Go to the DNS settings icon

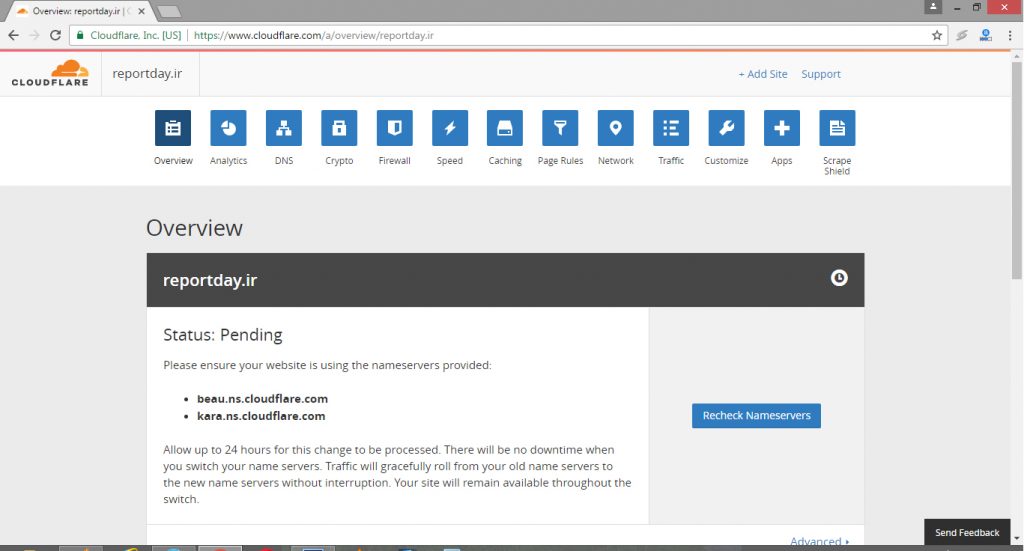(284, 128)
